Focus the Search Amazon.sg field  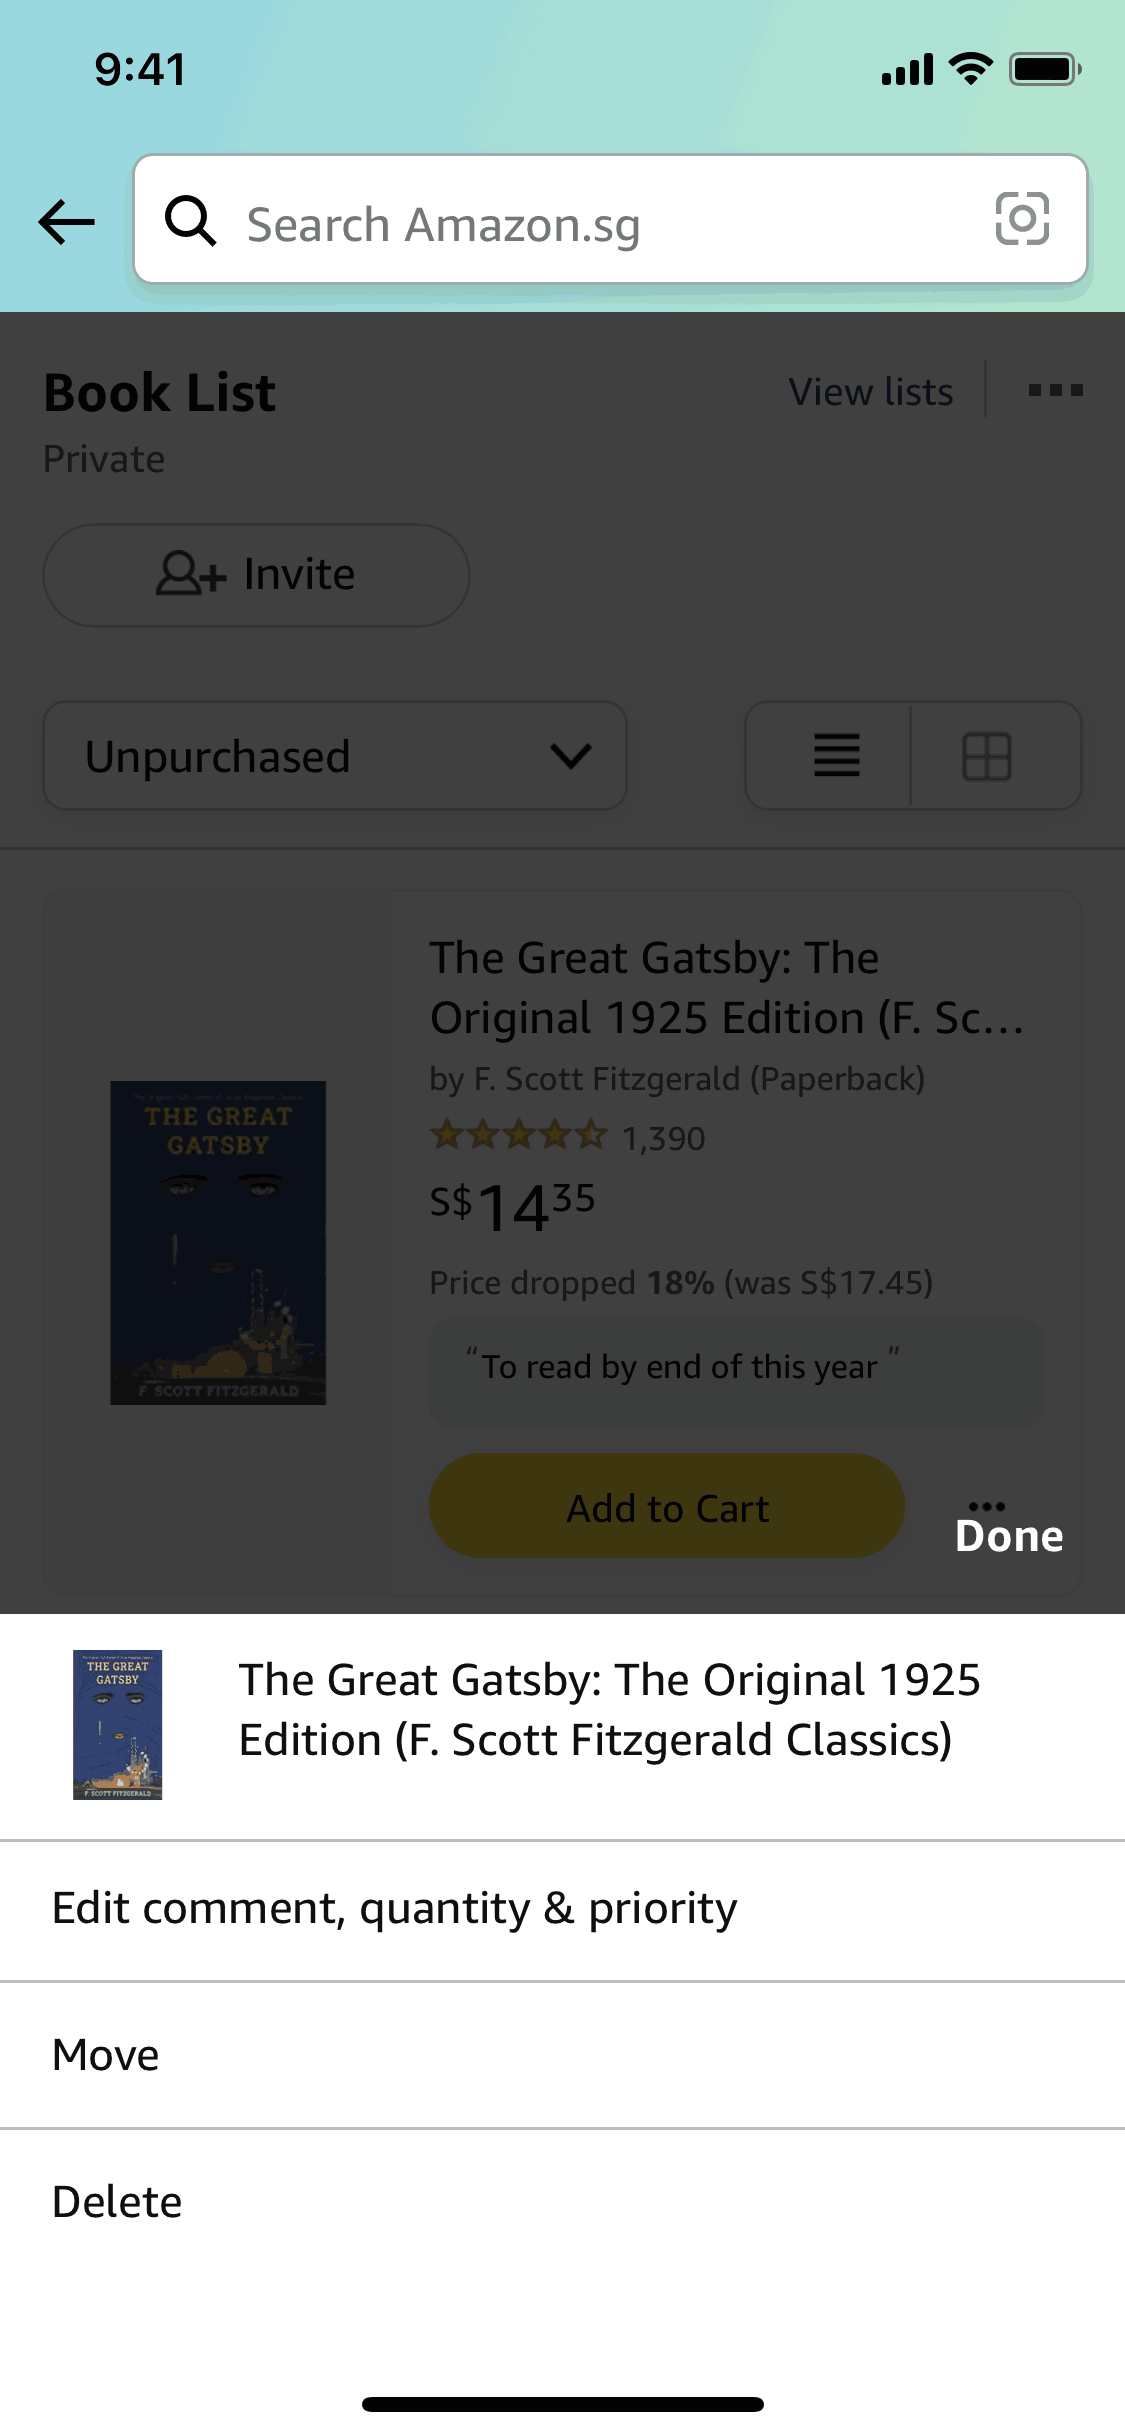[x=600, y=224]
